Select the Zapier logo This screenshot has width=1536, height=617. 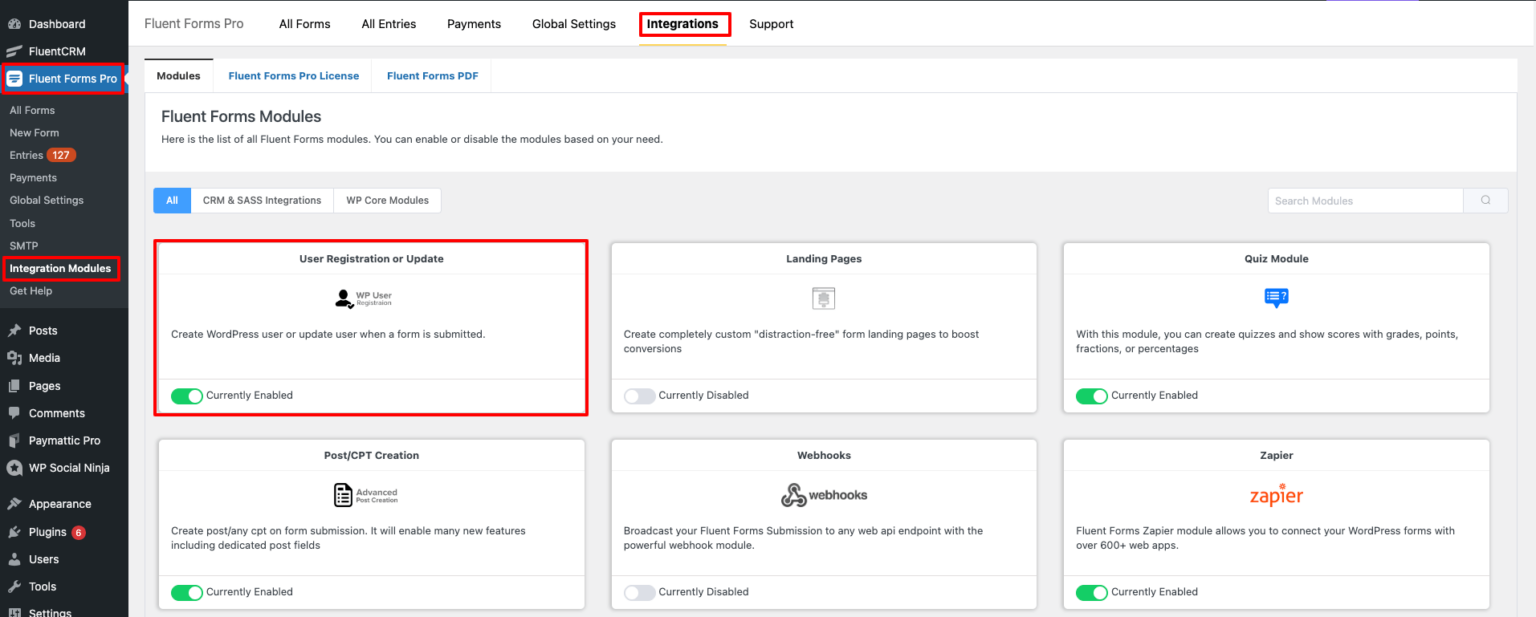[1276, 493]
